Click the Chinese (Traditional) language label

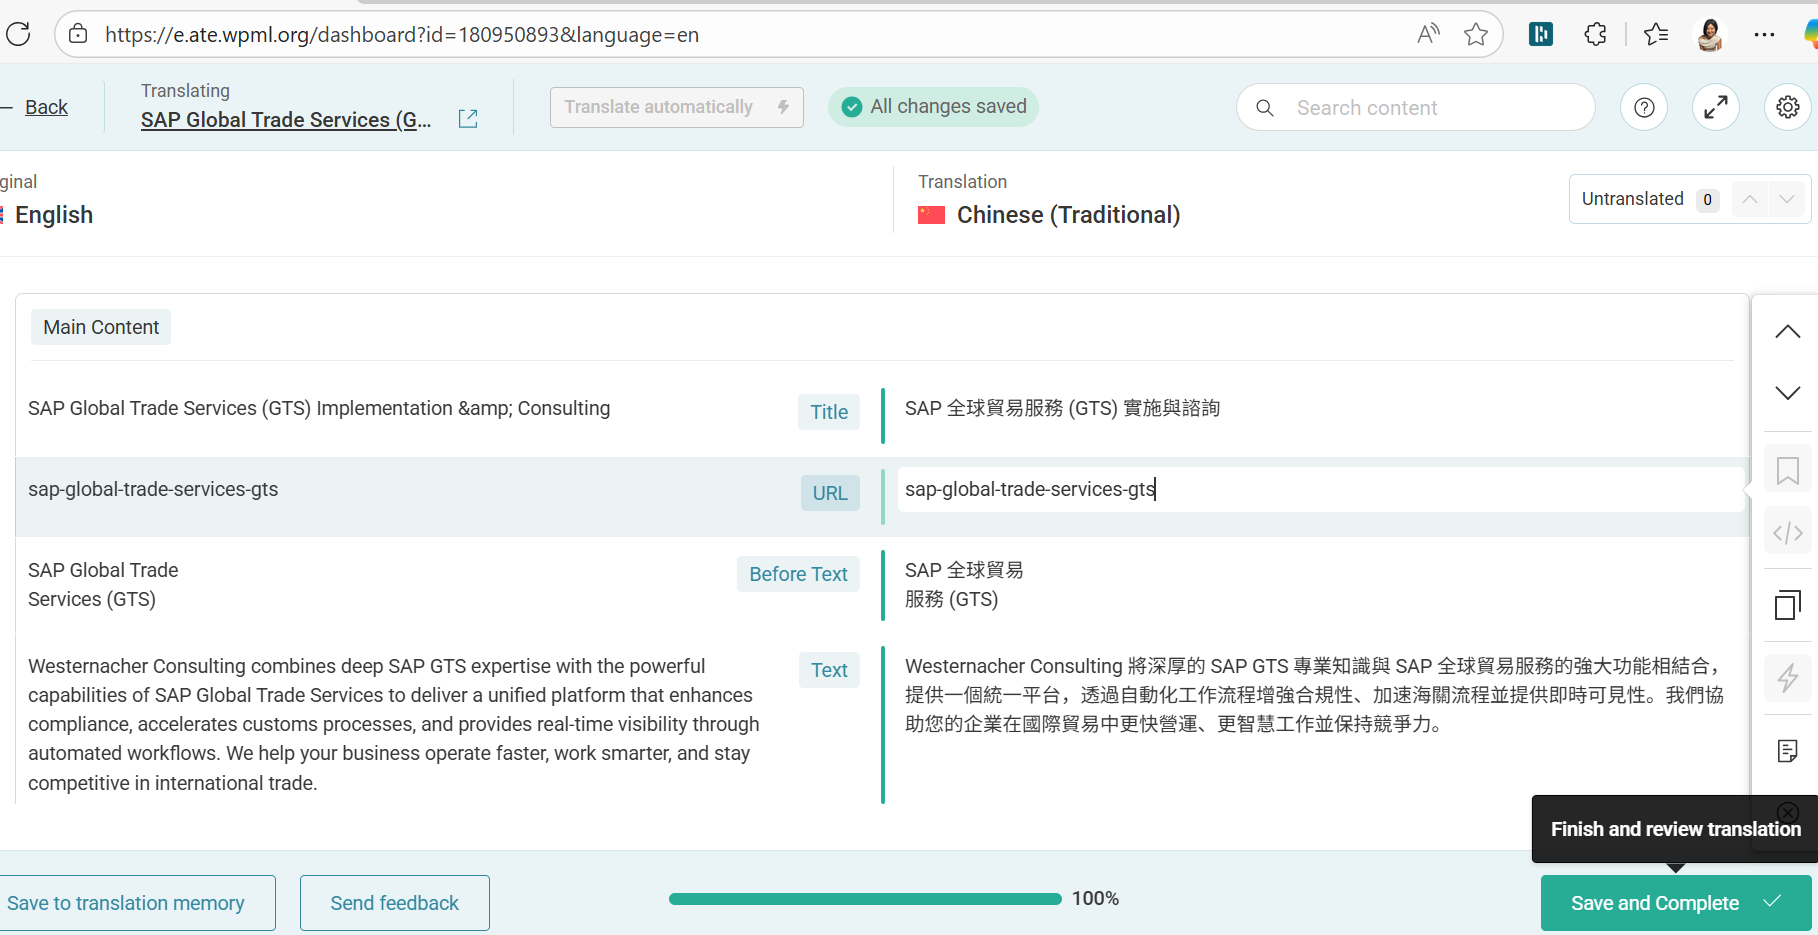(1068, 215)
